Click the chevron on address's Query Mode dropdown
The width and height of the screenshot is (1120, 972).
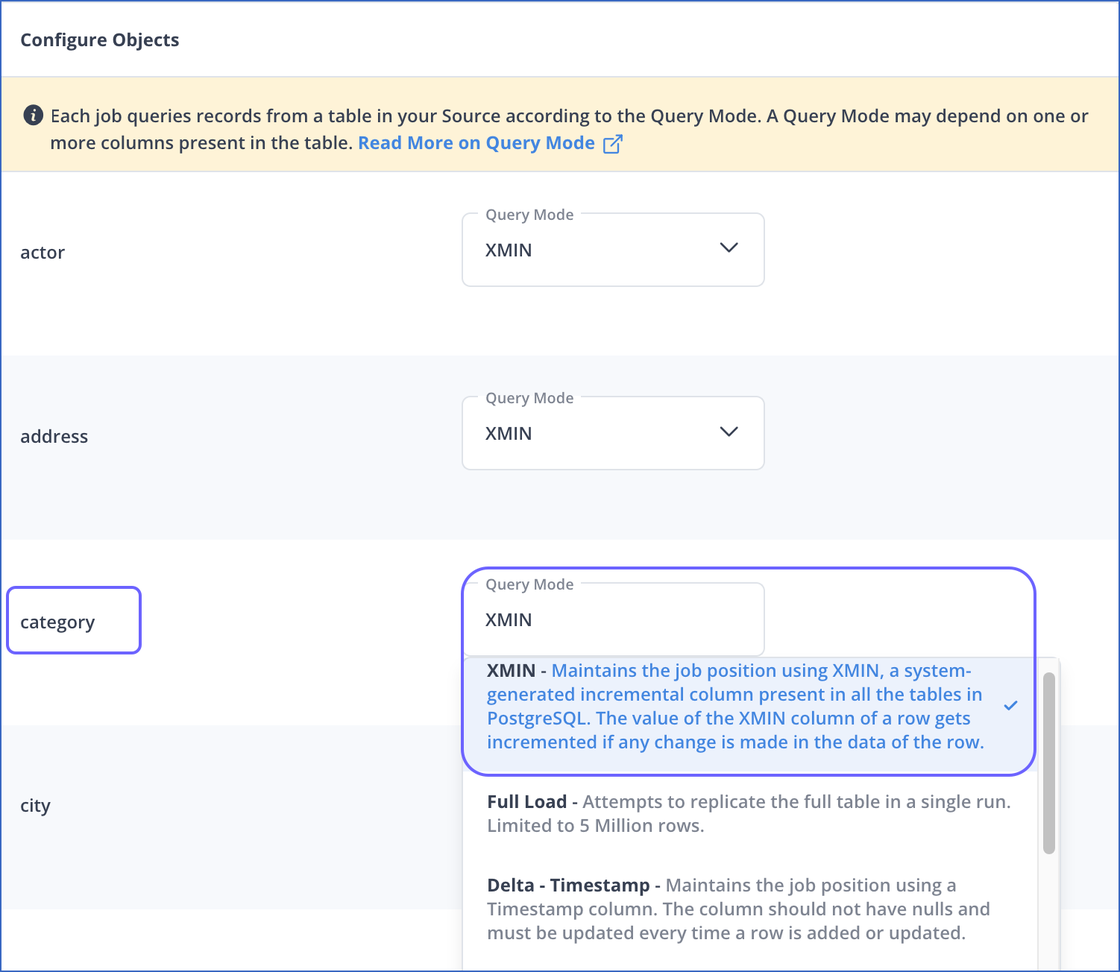point(729,432)
